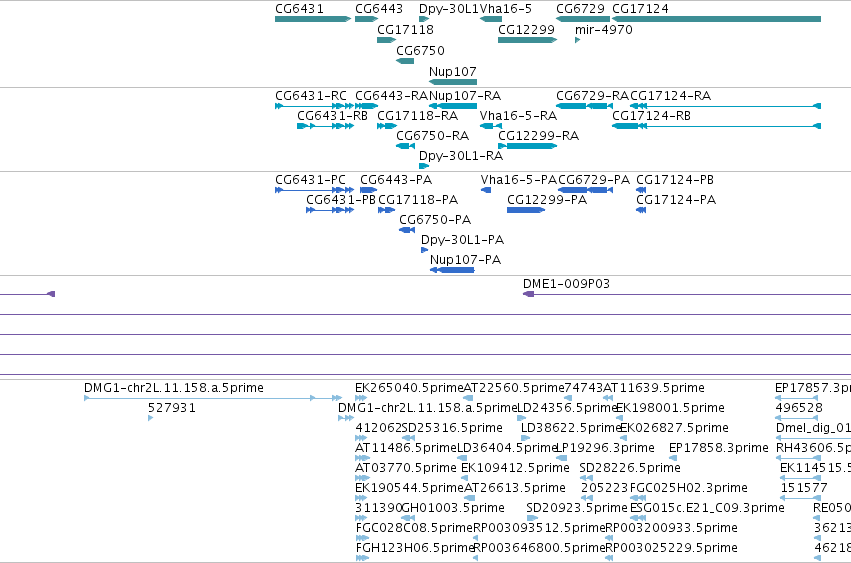Select the CG12299 gene feature
The width and height of the screenshot is (851, 563).
[x=528, y=40]
